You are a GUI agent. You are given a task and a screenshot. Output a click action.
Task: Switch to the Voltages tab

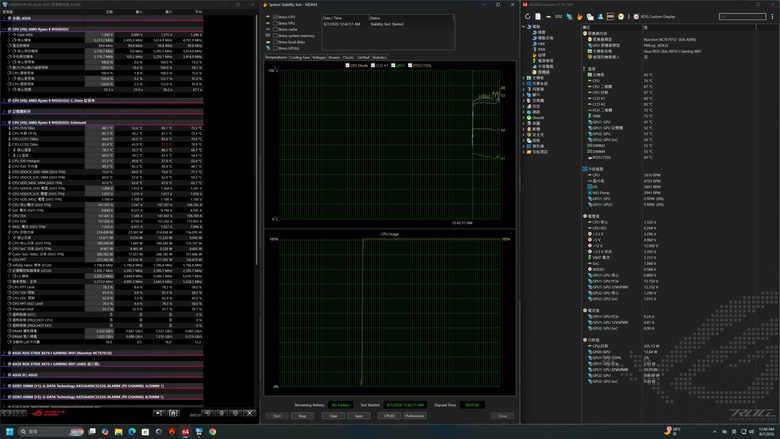(319, 58)
